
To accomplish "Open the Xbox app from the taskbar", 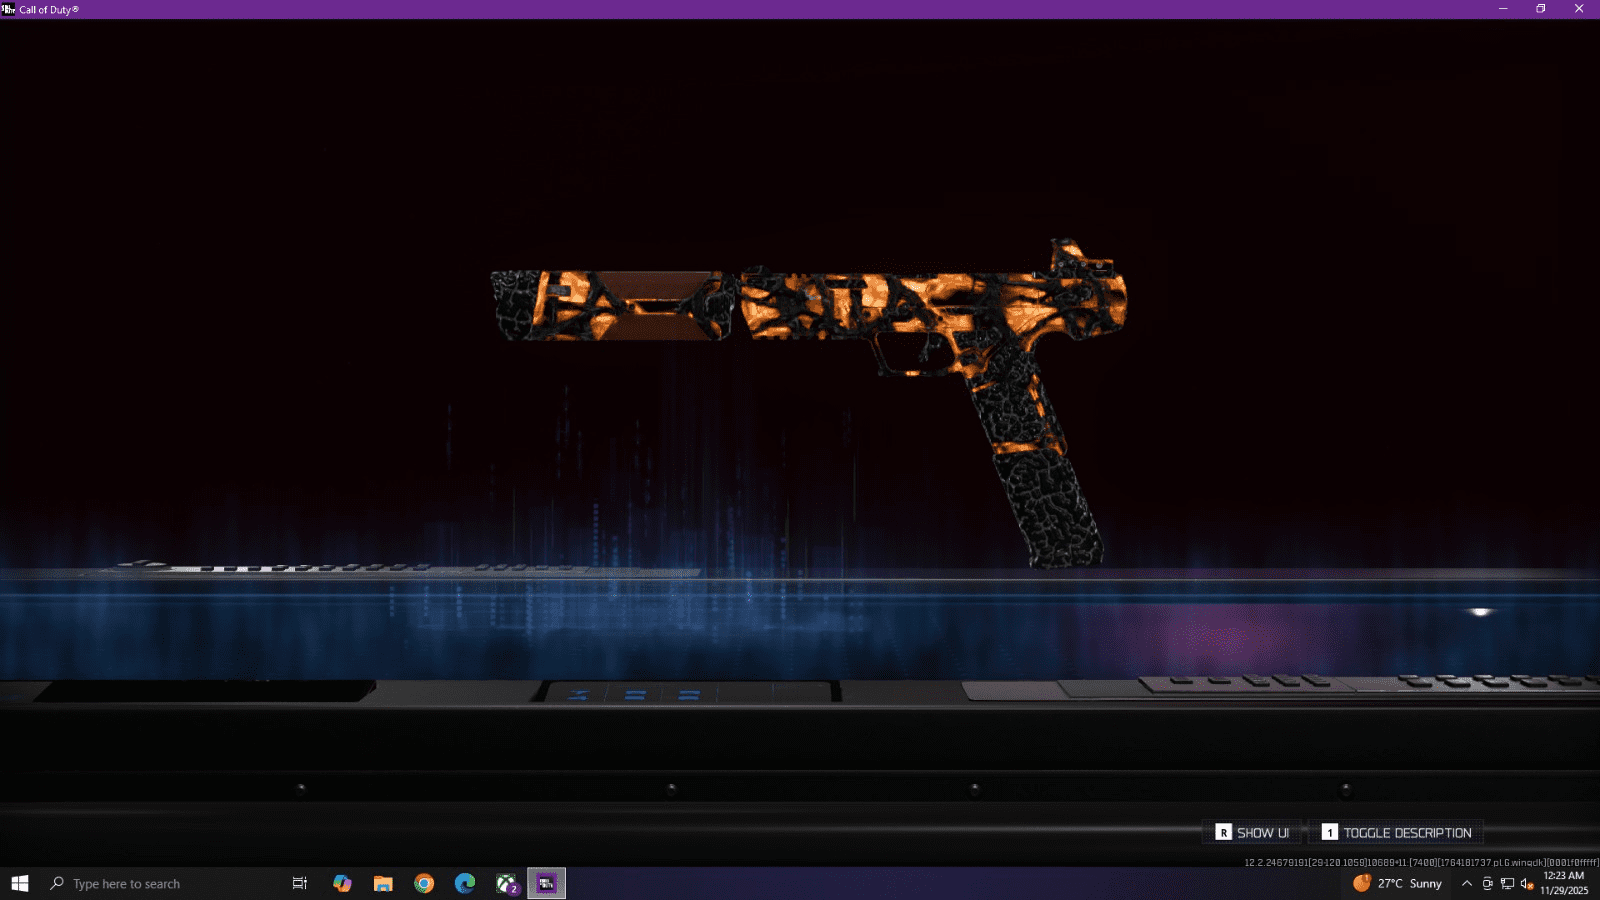I will pyautogui.click(x=506, y=883).
